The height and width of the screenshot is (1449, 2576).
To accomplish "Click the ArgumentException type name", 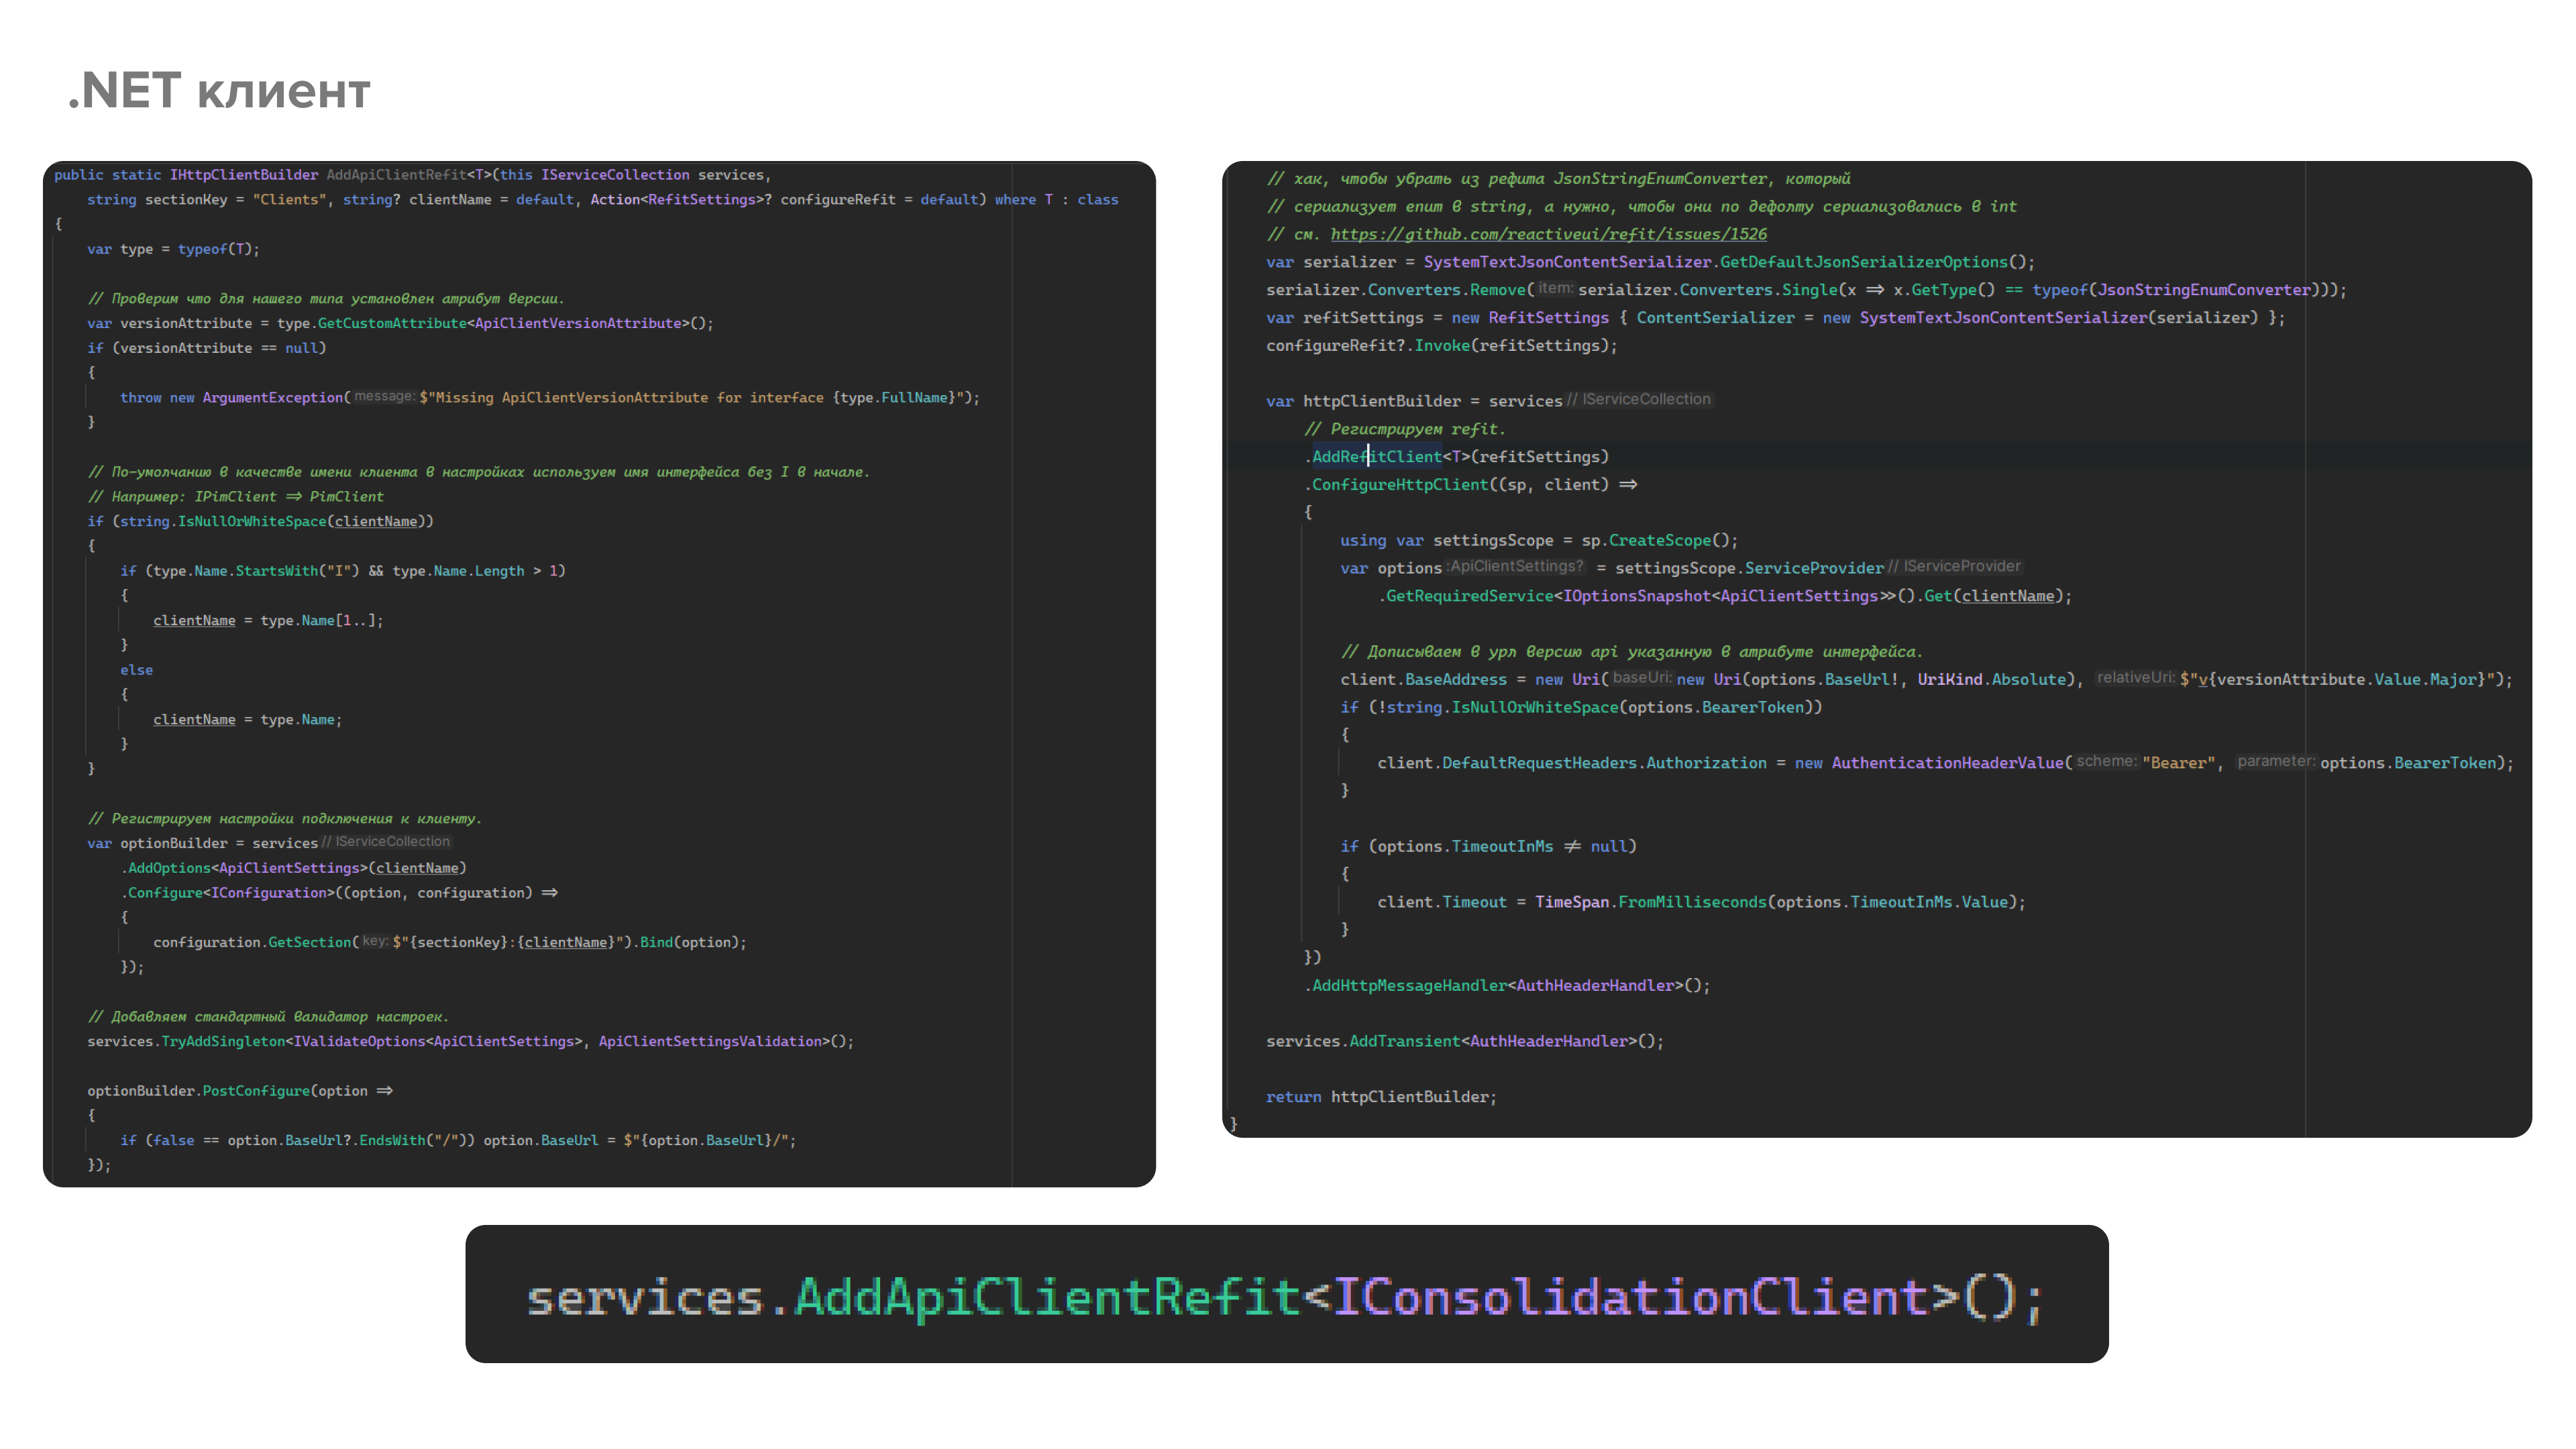I will coord(272,398).
